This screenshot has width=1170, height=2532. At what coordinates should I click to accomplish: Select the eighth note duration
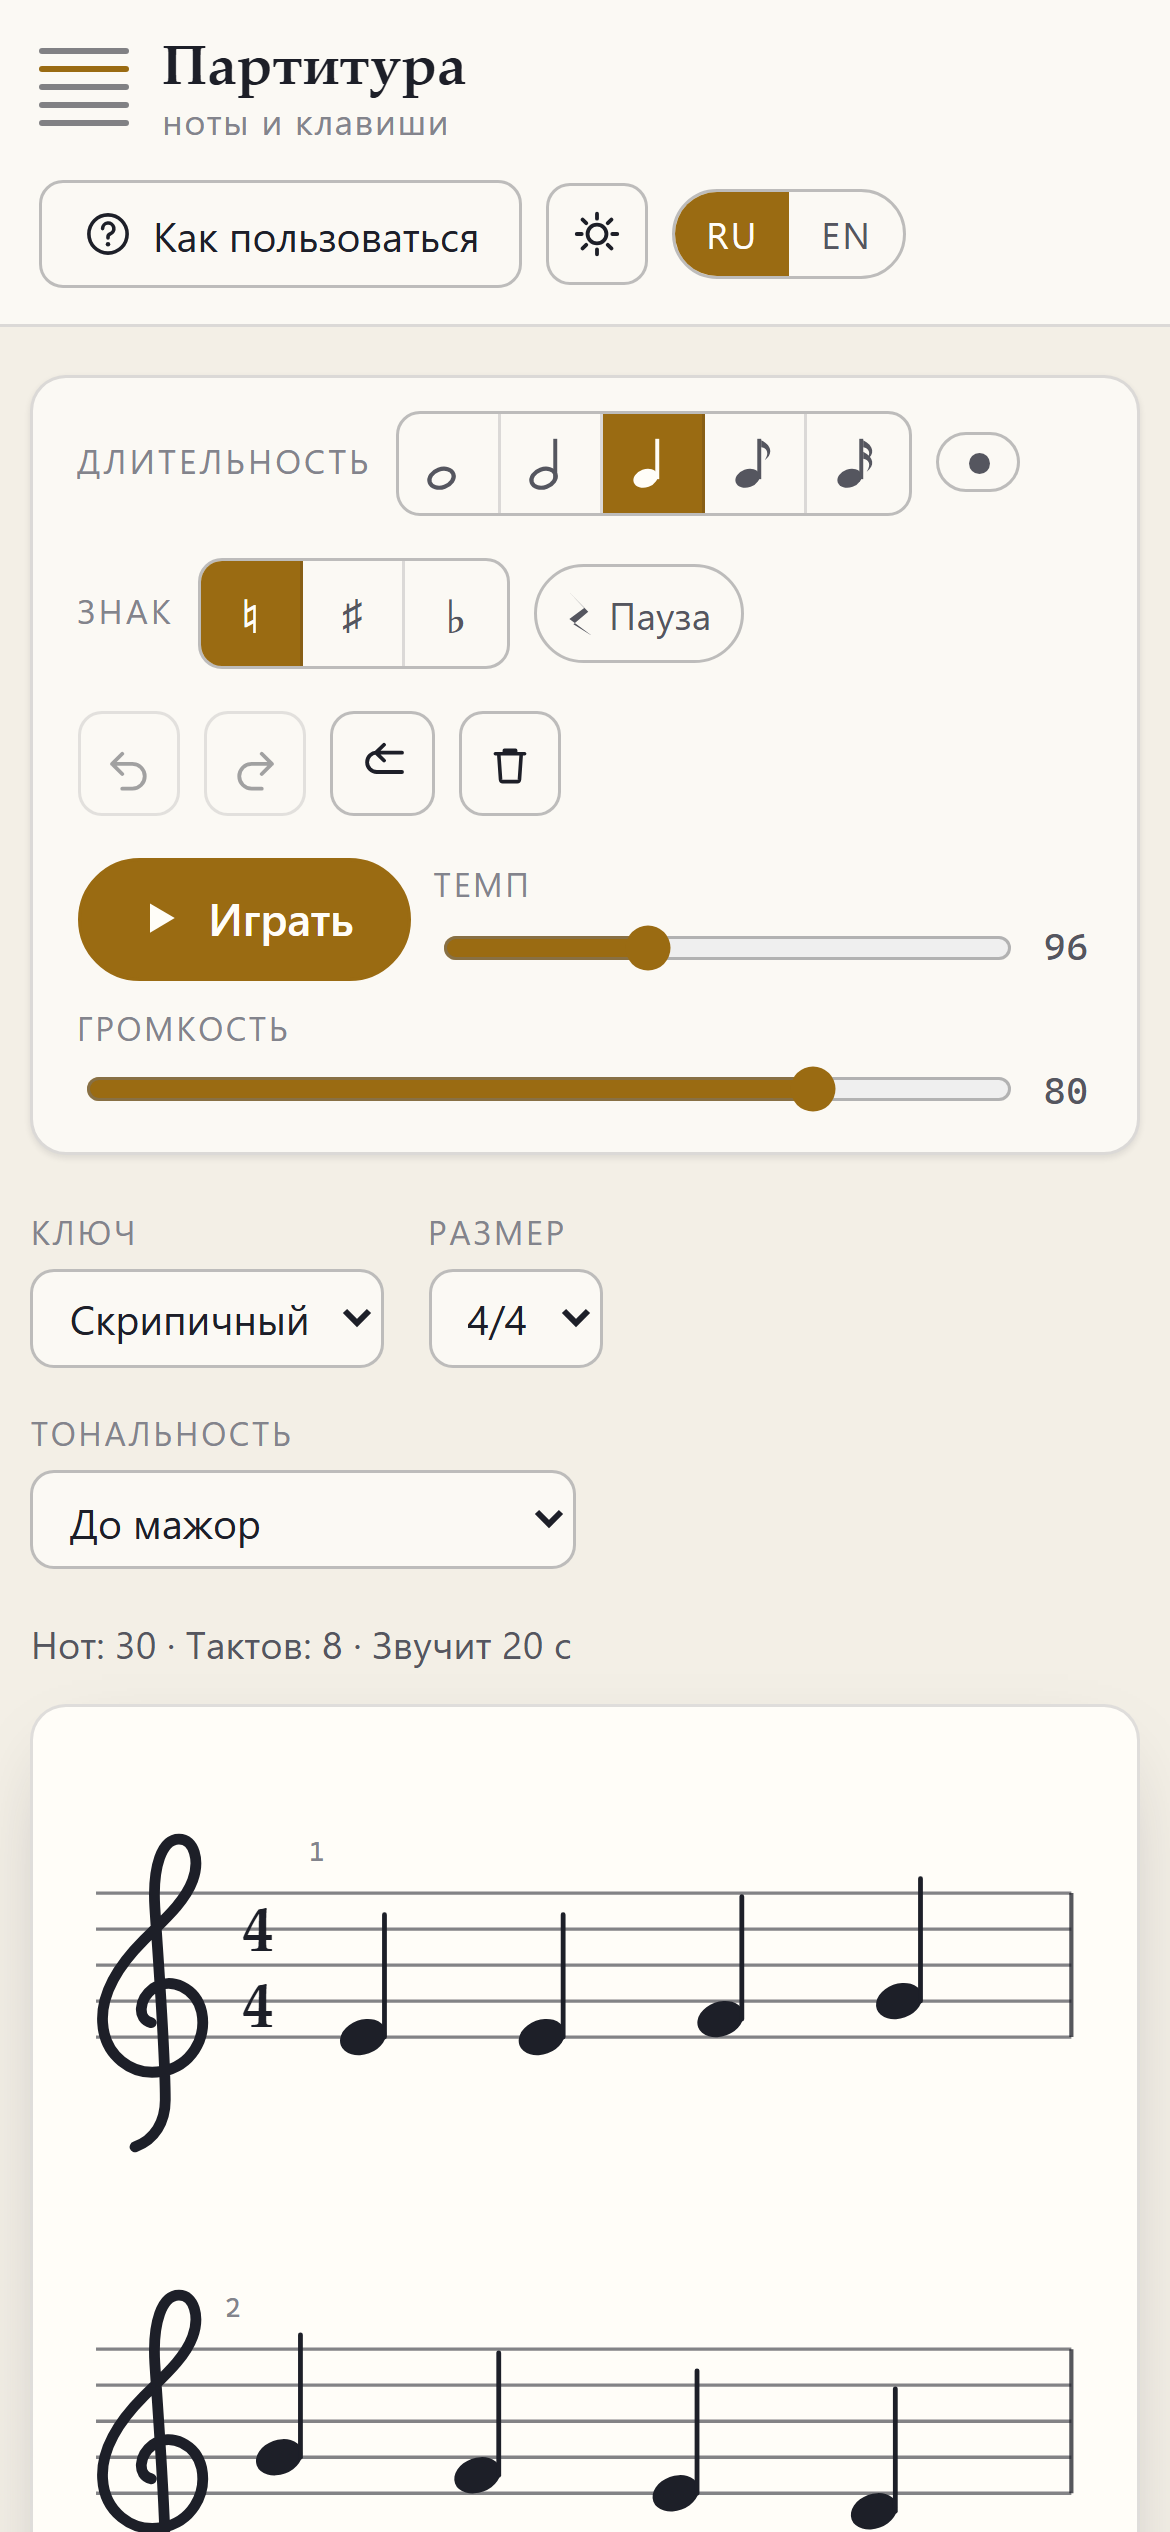tap(755, 464)
